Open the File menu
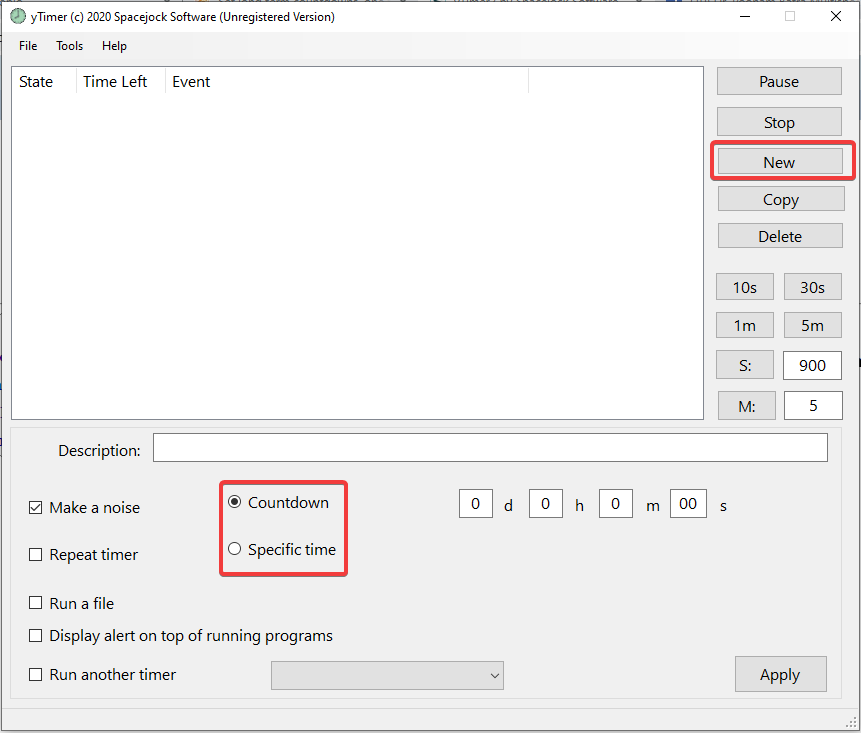Viewport: 861px width, 733px height. coord(28,46)
